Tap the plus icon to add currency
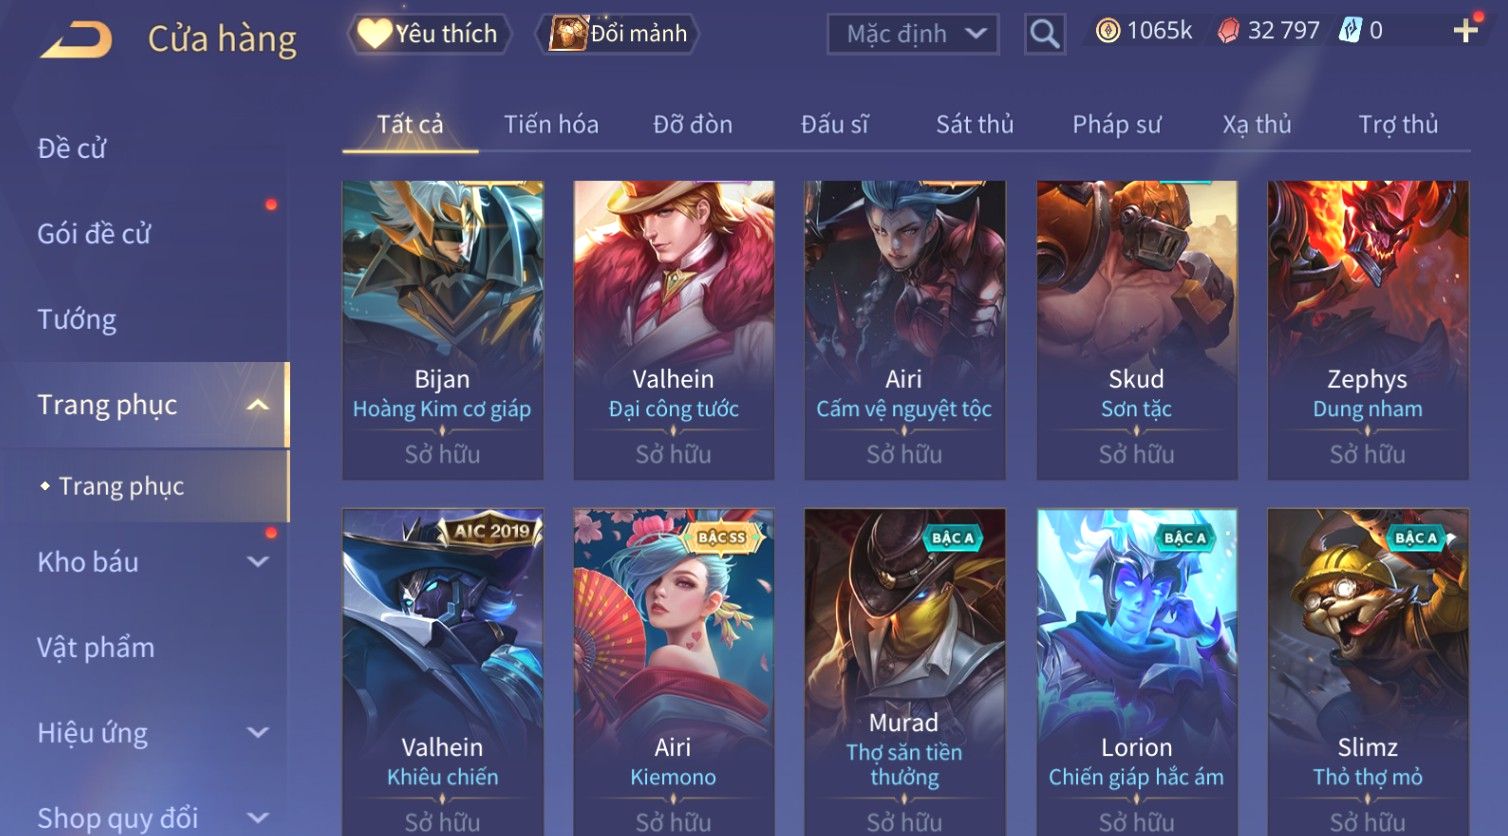This screenshot has width=1508, height=836. pos(1465,31)
